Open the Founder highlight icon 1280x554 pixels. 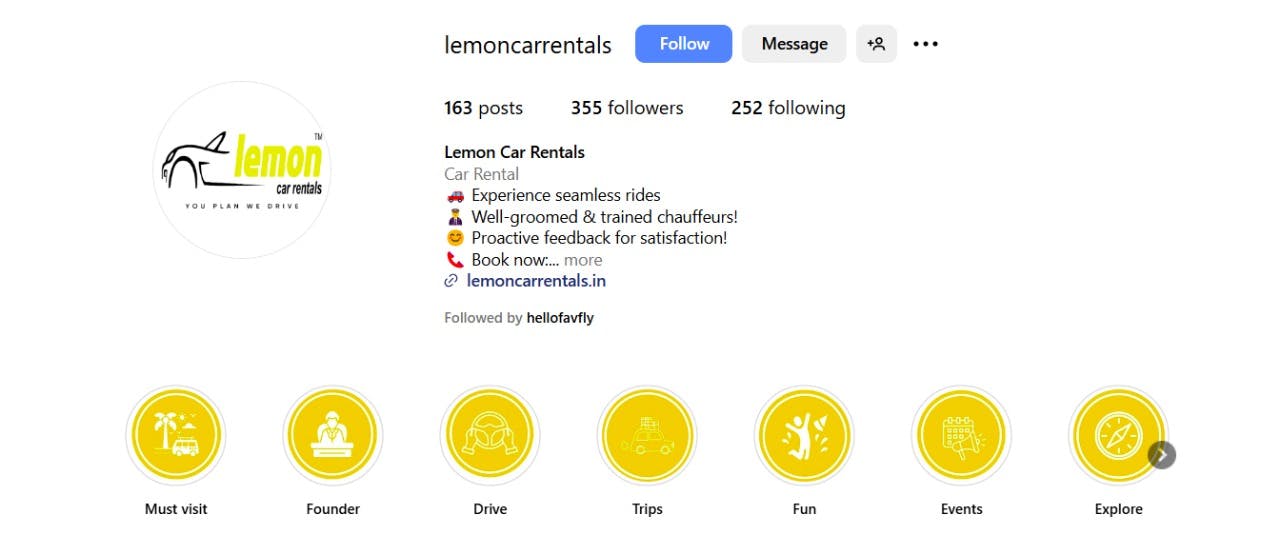pyautogui.click(x=333, y=436)
